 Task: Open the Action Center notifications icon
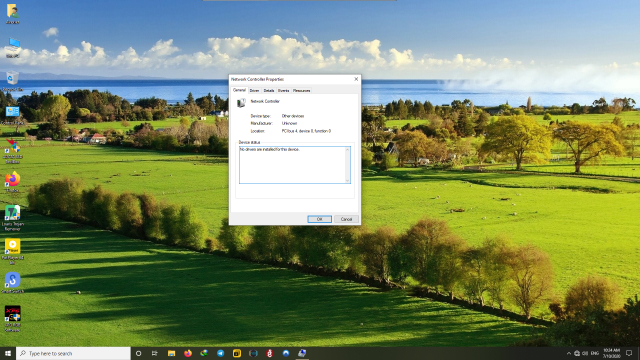coord(629,353)
